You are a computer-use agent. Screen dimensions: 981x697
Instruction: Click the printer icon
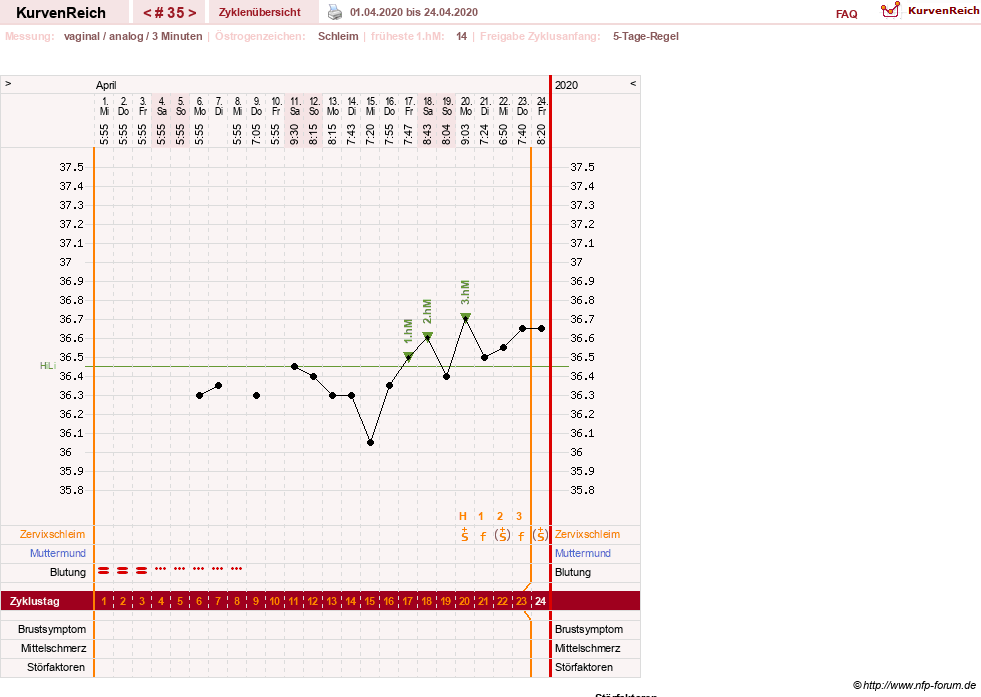point(335,12)
